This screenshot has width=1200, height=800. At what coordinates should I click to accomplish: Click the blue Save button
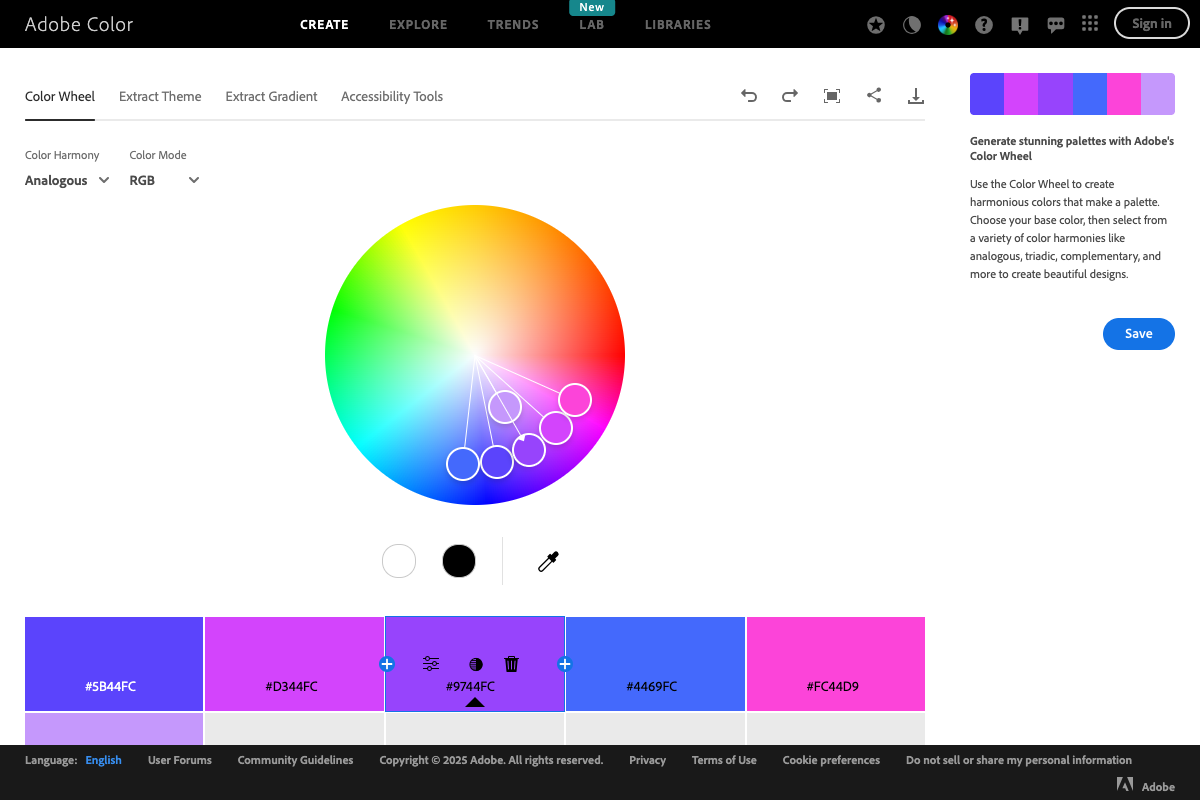[x=1138, y=333]
